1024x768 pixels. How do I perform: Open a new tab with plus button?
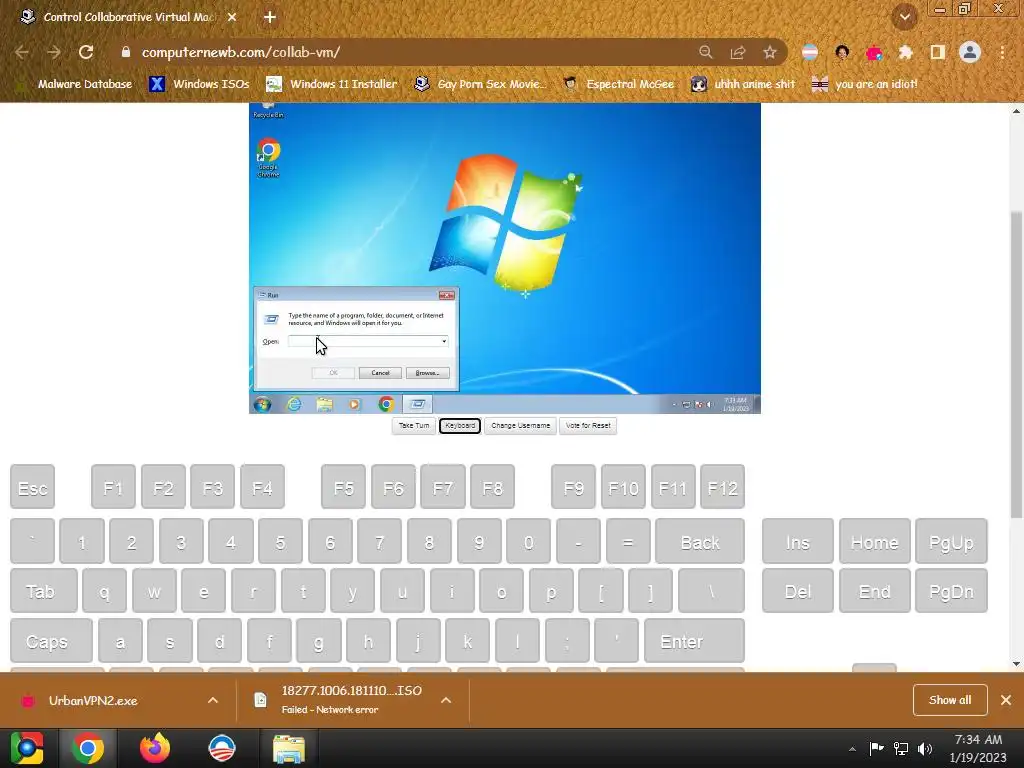coord(270,17)
